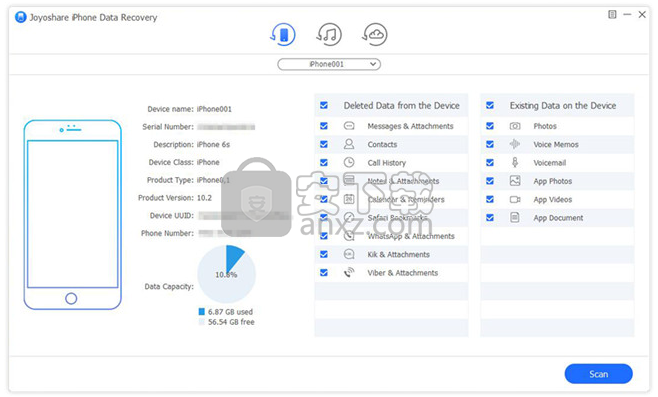Click the Messages & Attachments label
This screenshot has height=397, width=658.
[410, 126]
